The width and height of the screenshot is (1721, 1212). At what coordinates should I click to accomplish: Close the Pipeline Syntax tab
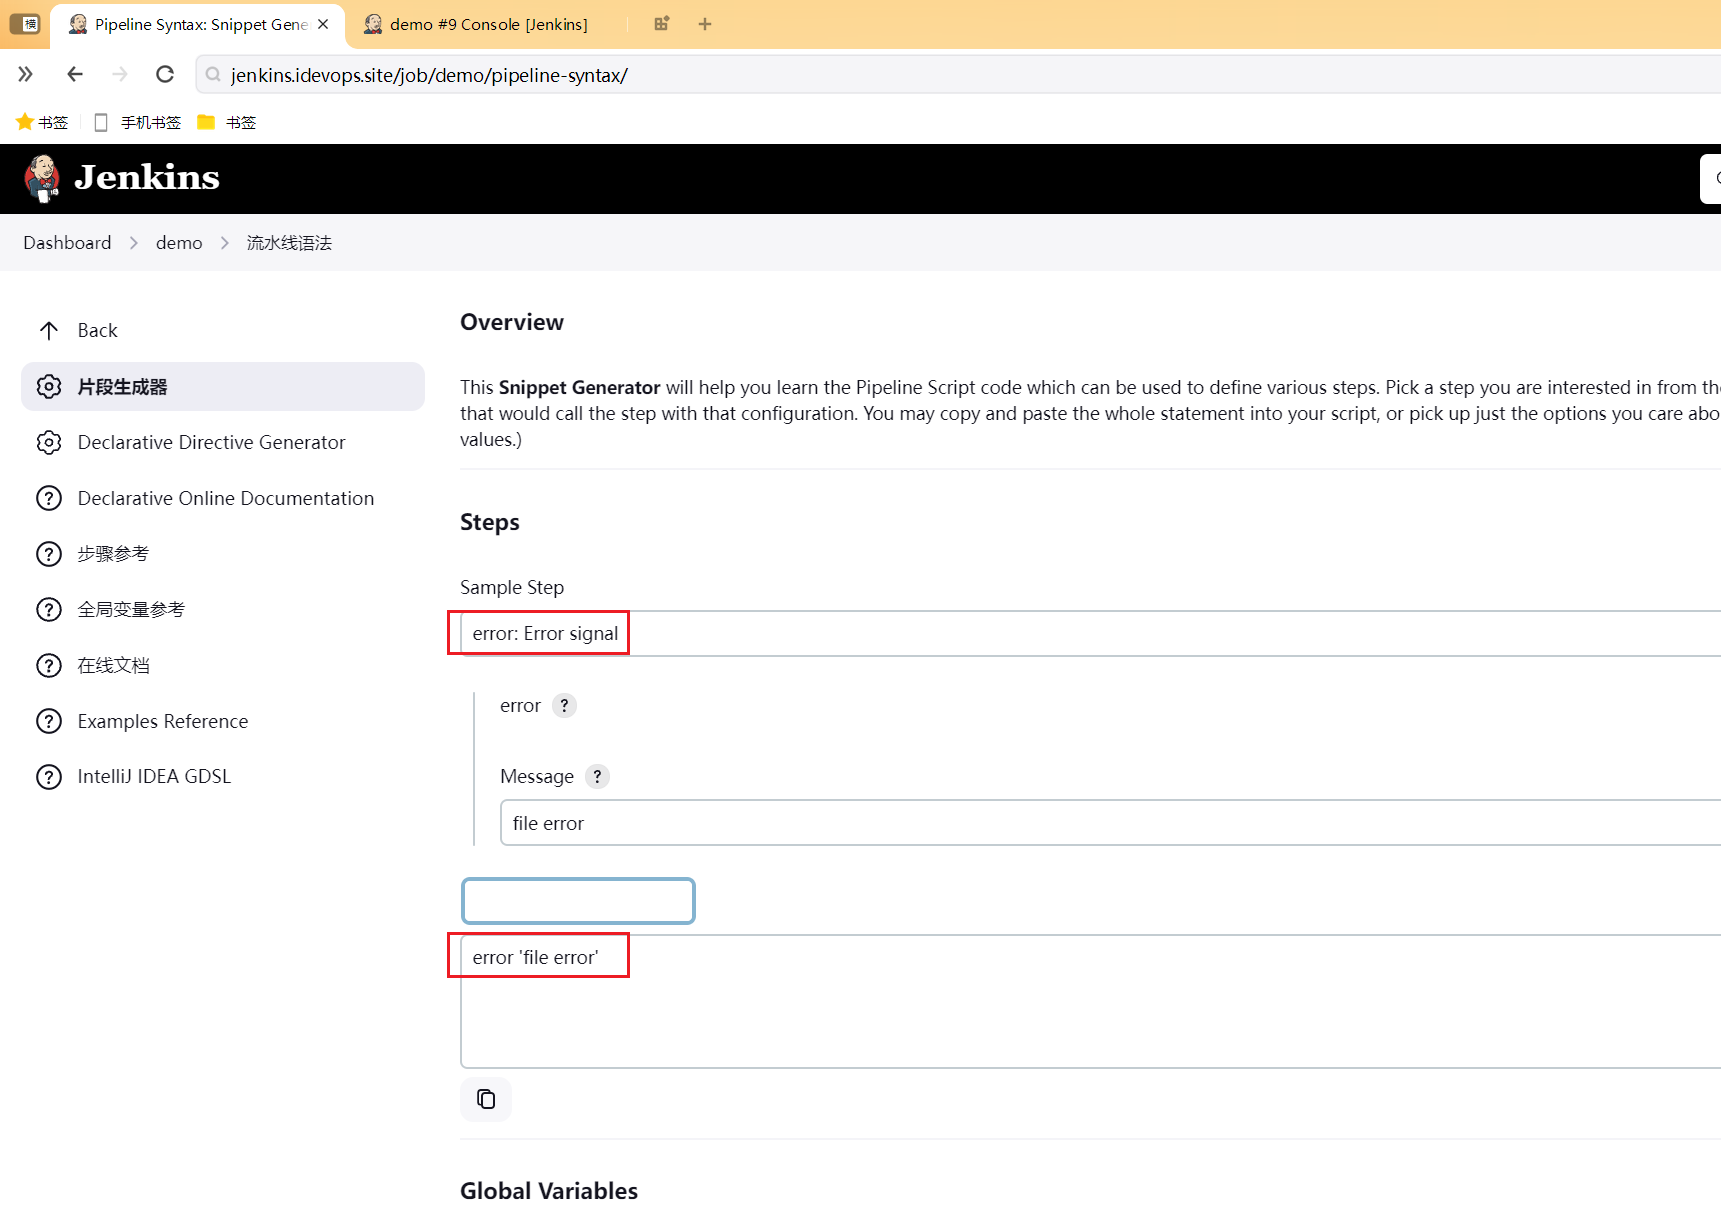coord(323,24)
